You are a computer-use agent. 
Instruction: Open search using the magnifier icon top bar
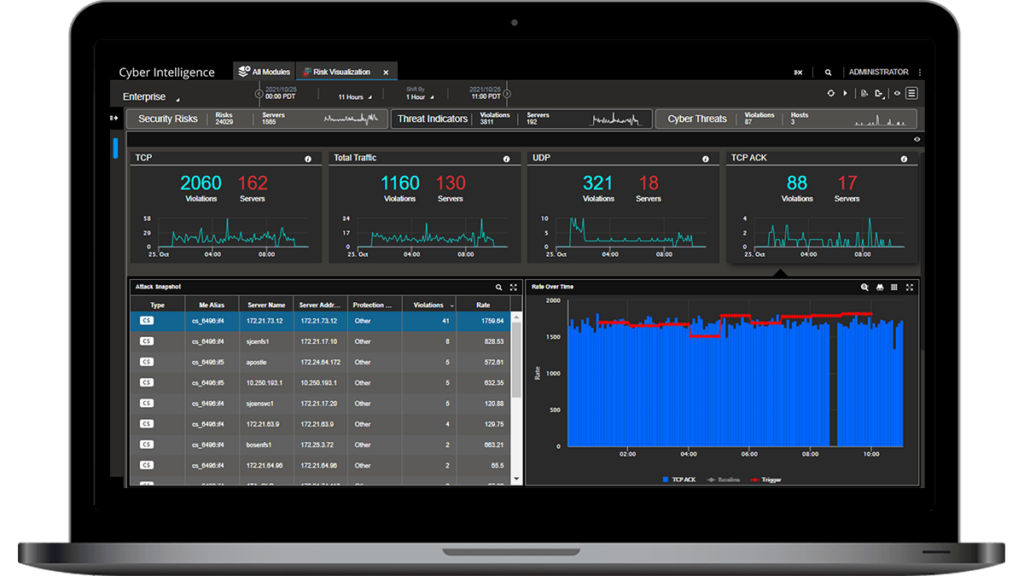coord(828,71)
